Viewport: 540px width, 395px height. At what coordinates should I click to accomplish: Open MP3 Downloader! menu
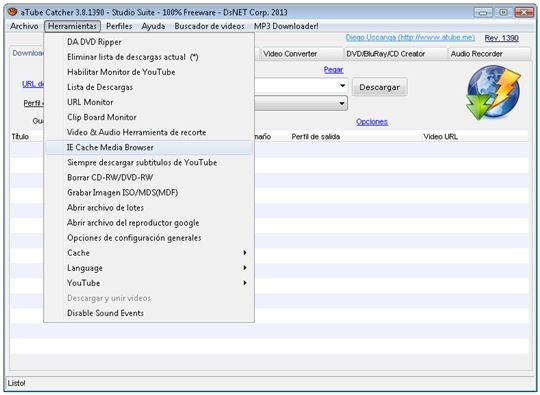[286, 26]
